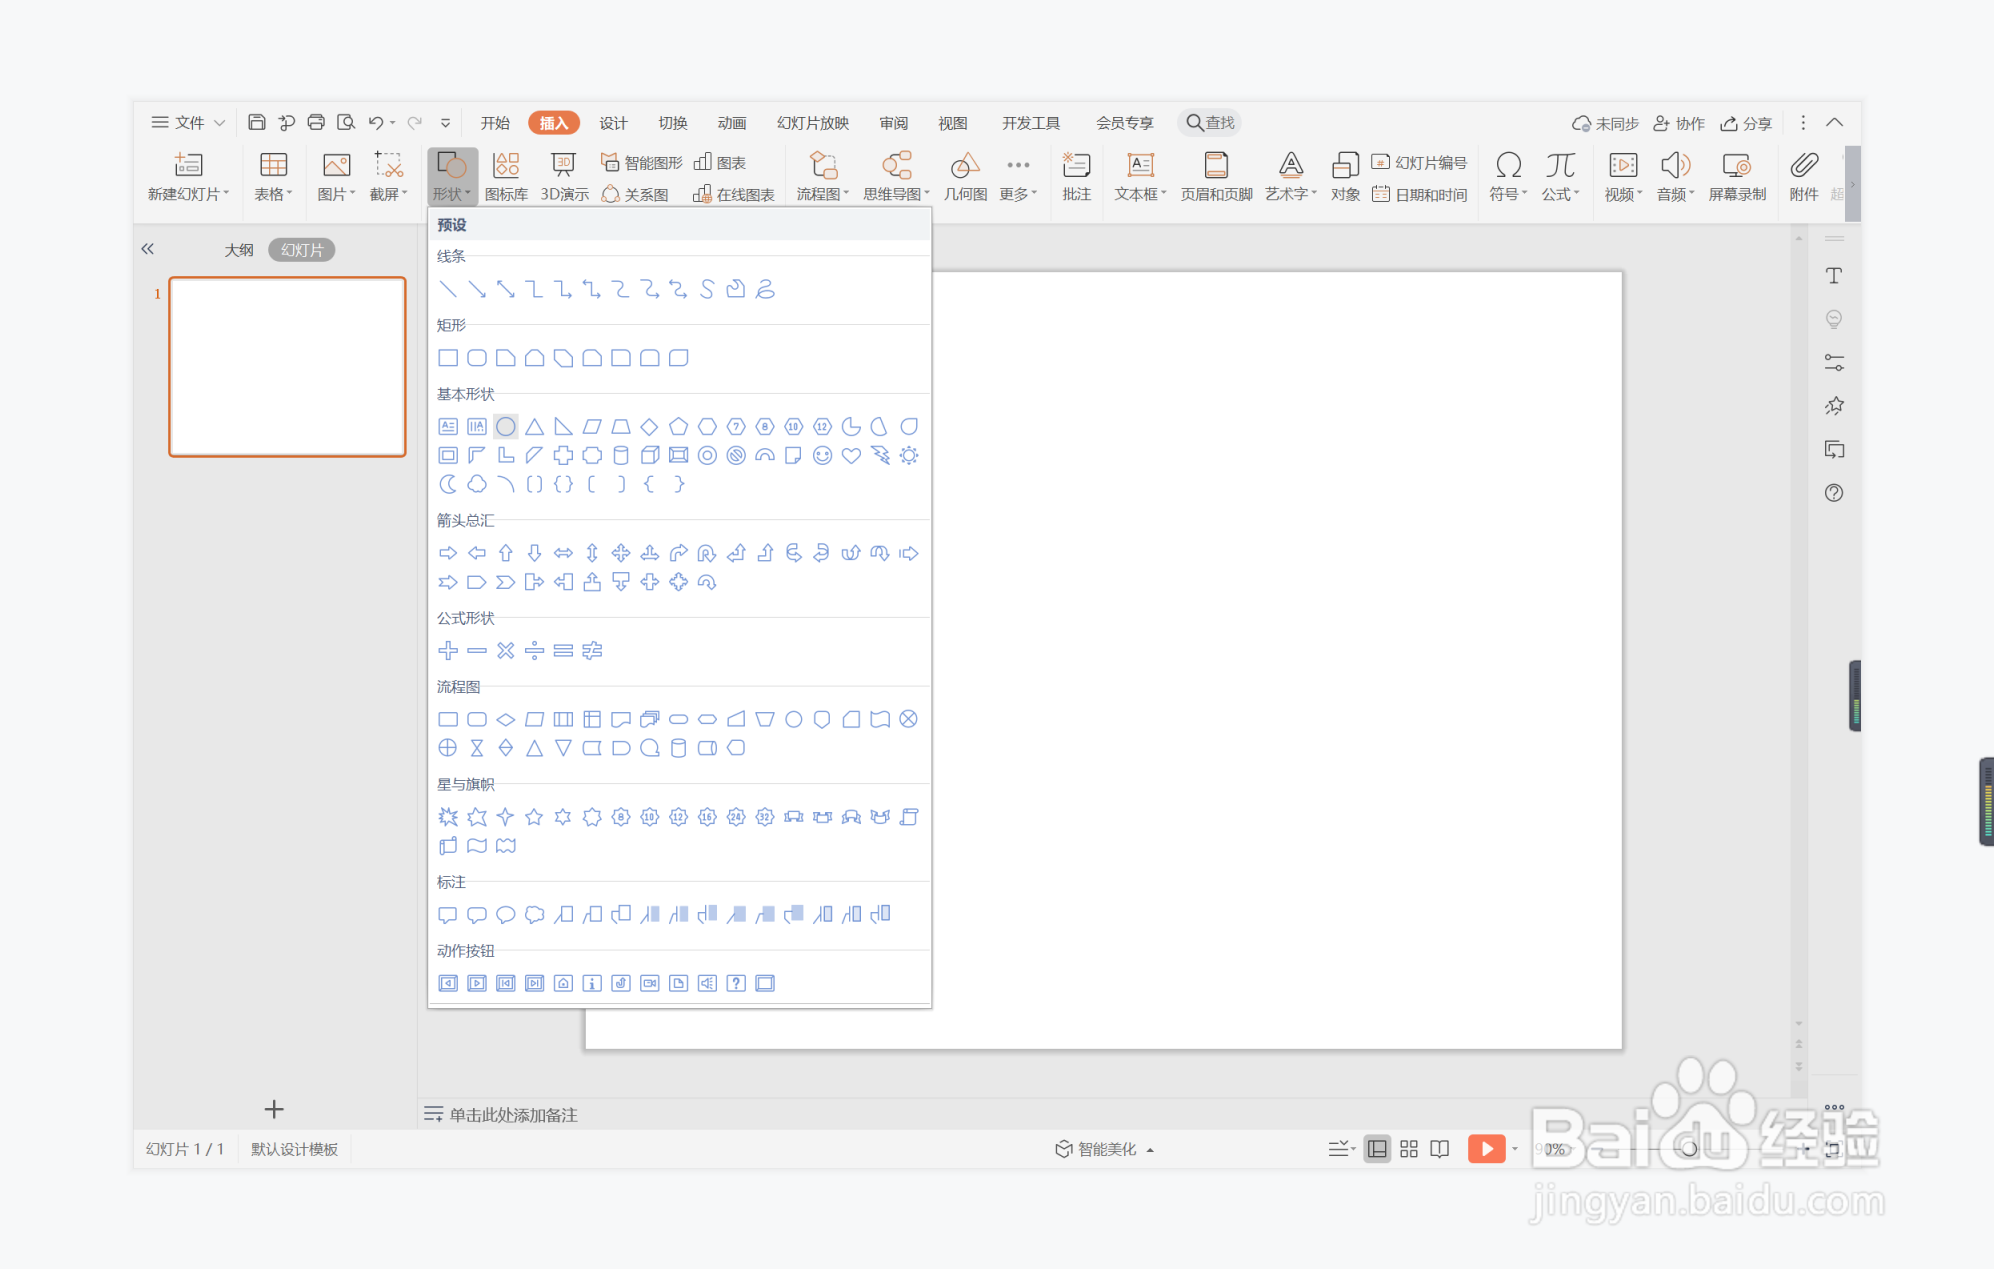Choose the five-point star shape
The height and width of the screenshot is (1269, 1994).
pyautogui.click(x=534, y=817)
